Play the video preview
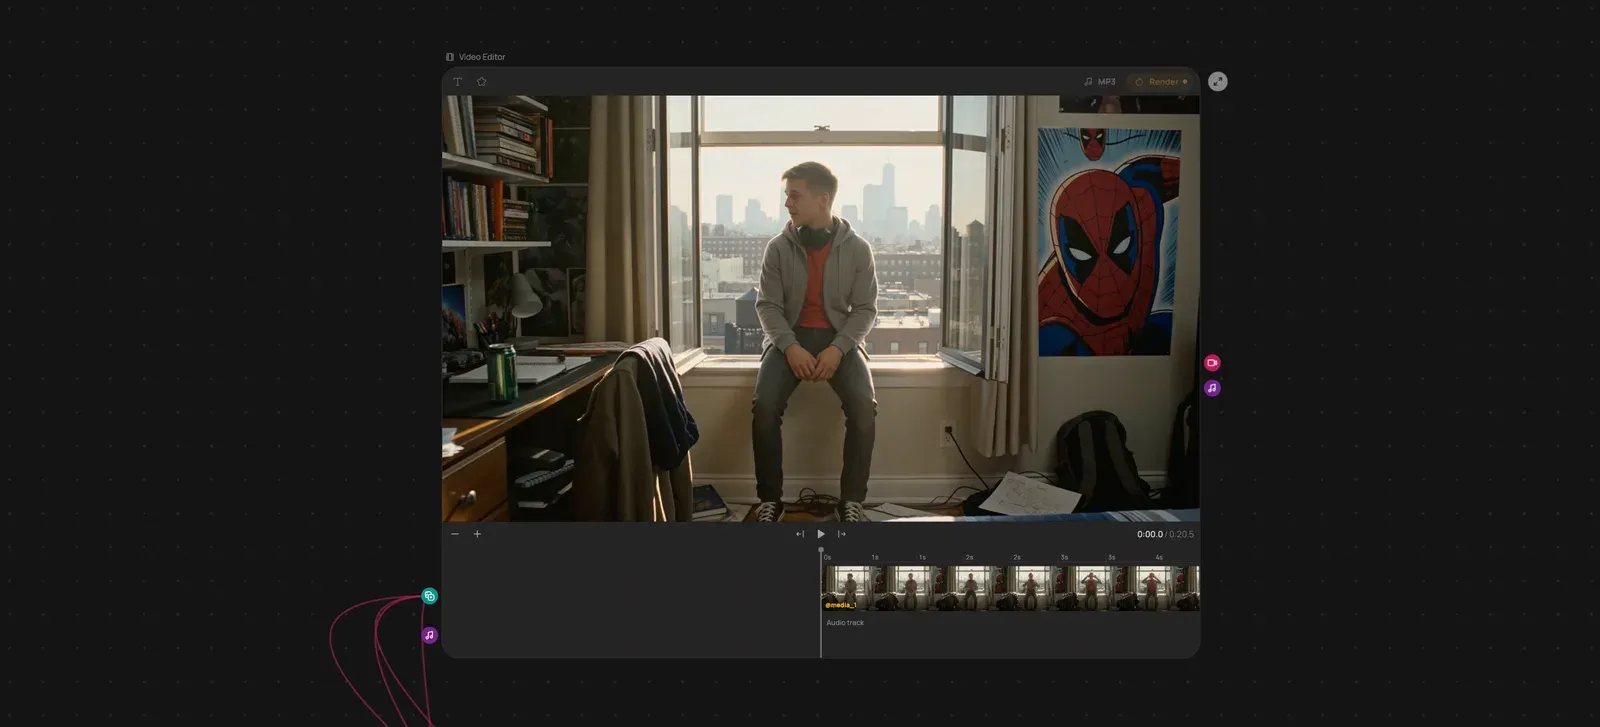The width and height of the screenshot is (1600, 727). (821, 534)
